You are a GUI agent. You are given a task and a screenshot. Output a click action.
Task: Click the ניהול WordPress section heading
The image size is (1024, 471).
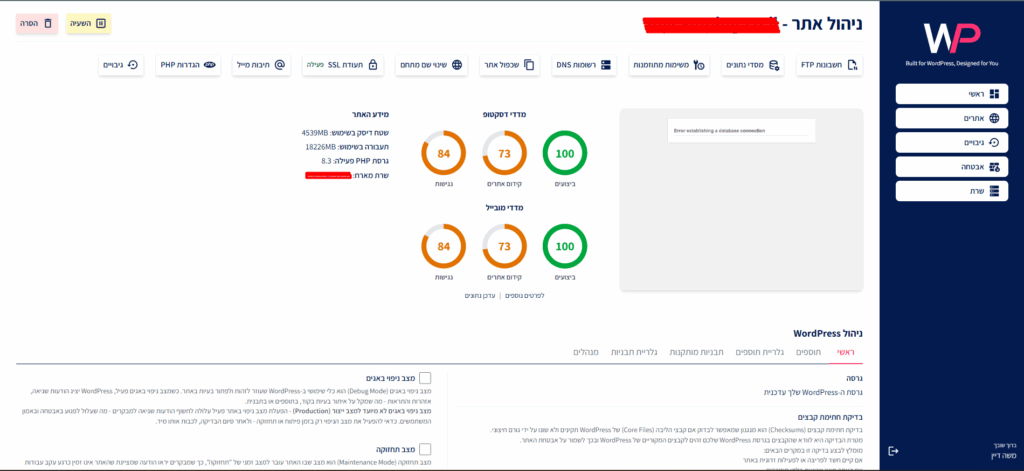pyautogui.click(x=828, y=333)
